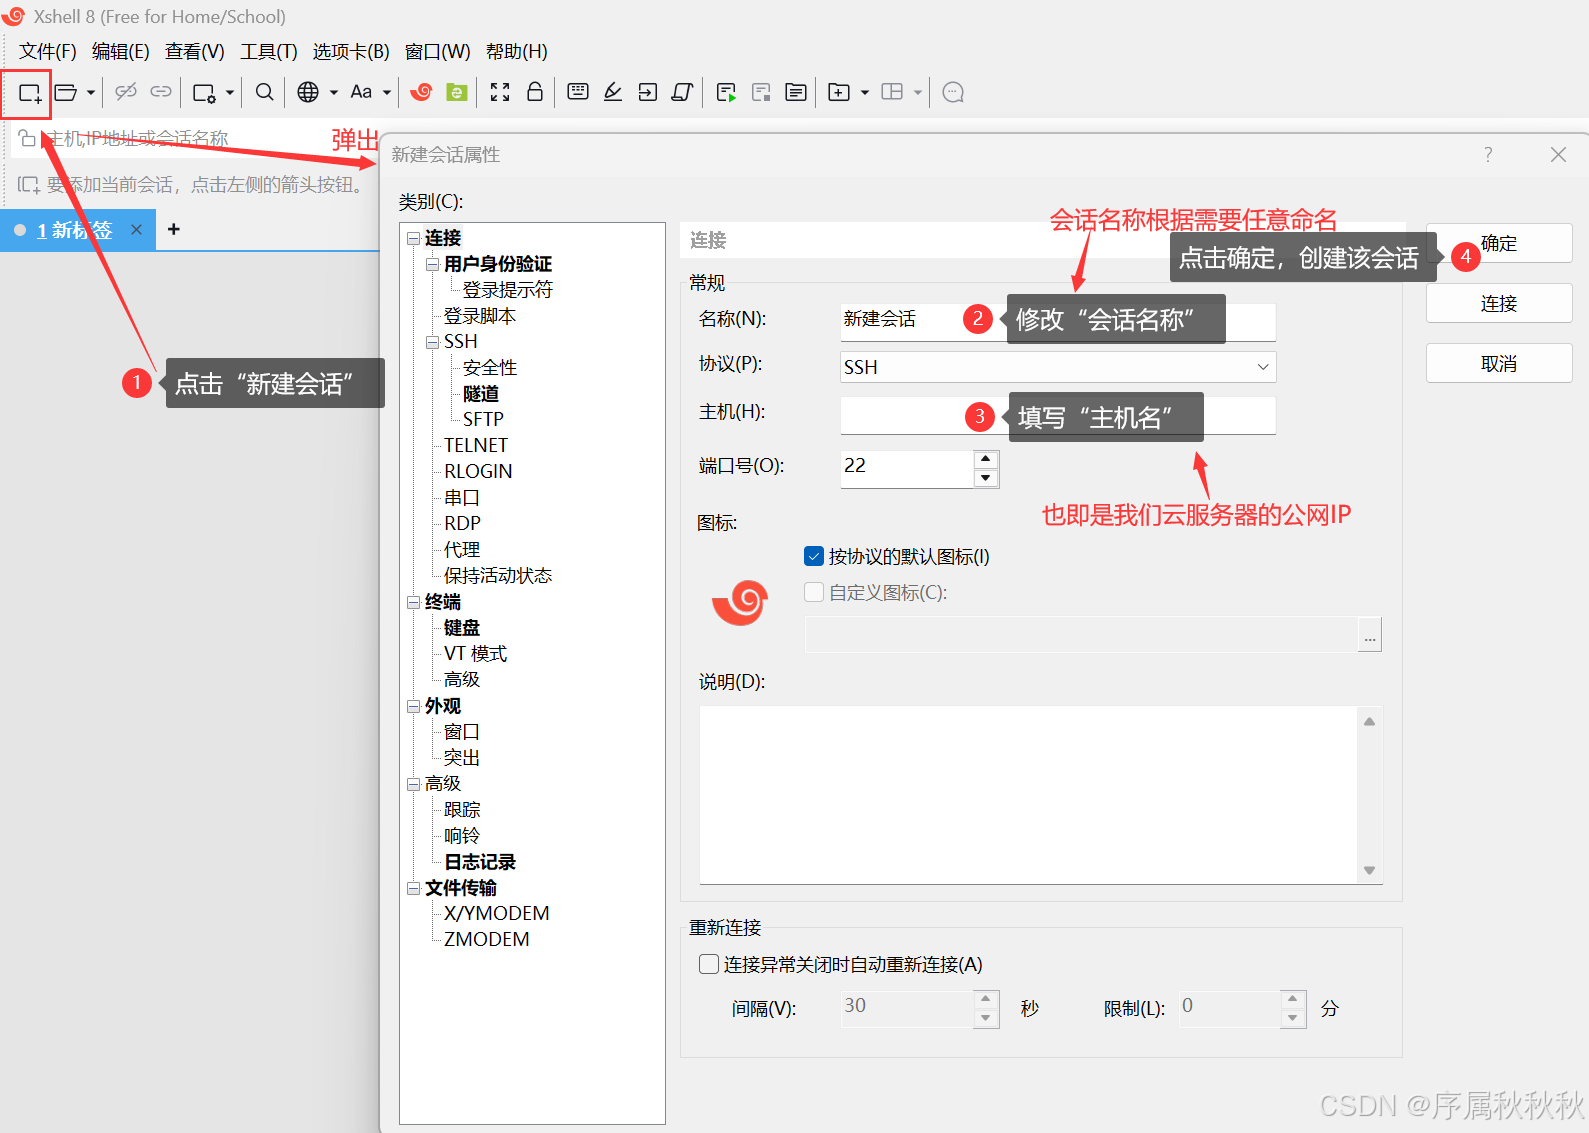Open the 工具(T) menu
1589x1133 pixels.
click(x=269, y=52)
